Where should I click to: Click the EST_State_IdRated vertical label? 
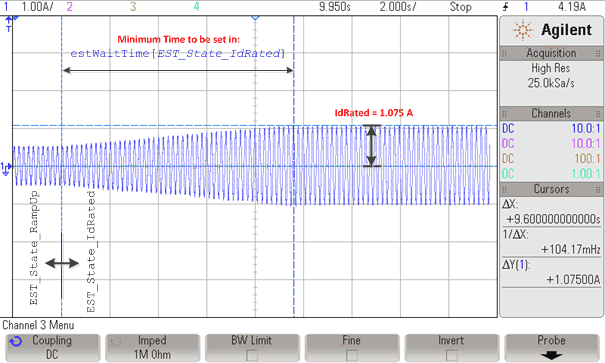(x=91, y=252)
